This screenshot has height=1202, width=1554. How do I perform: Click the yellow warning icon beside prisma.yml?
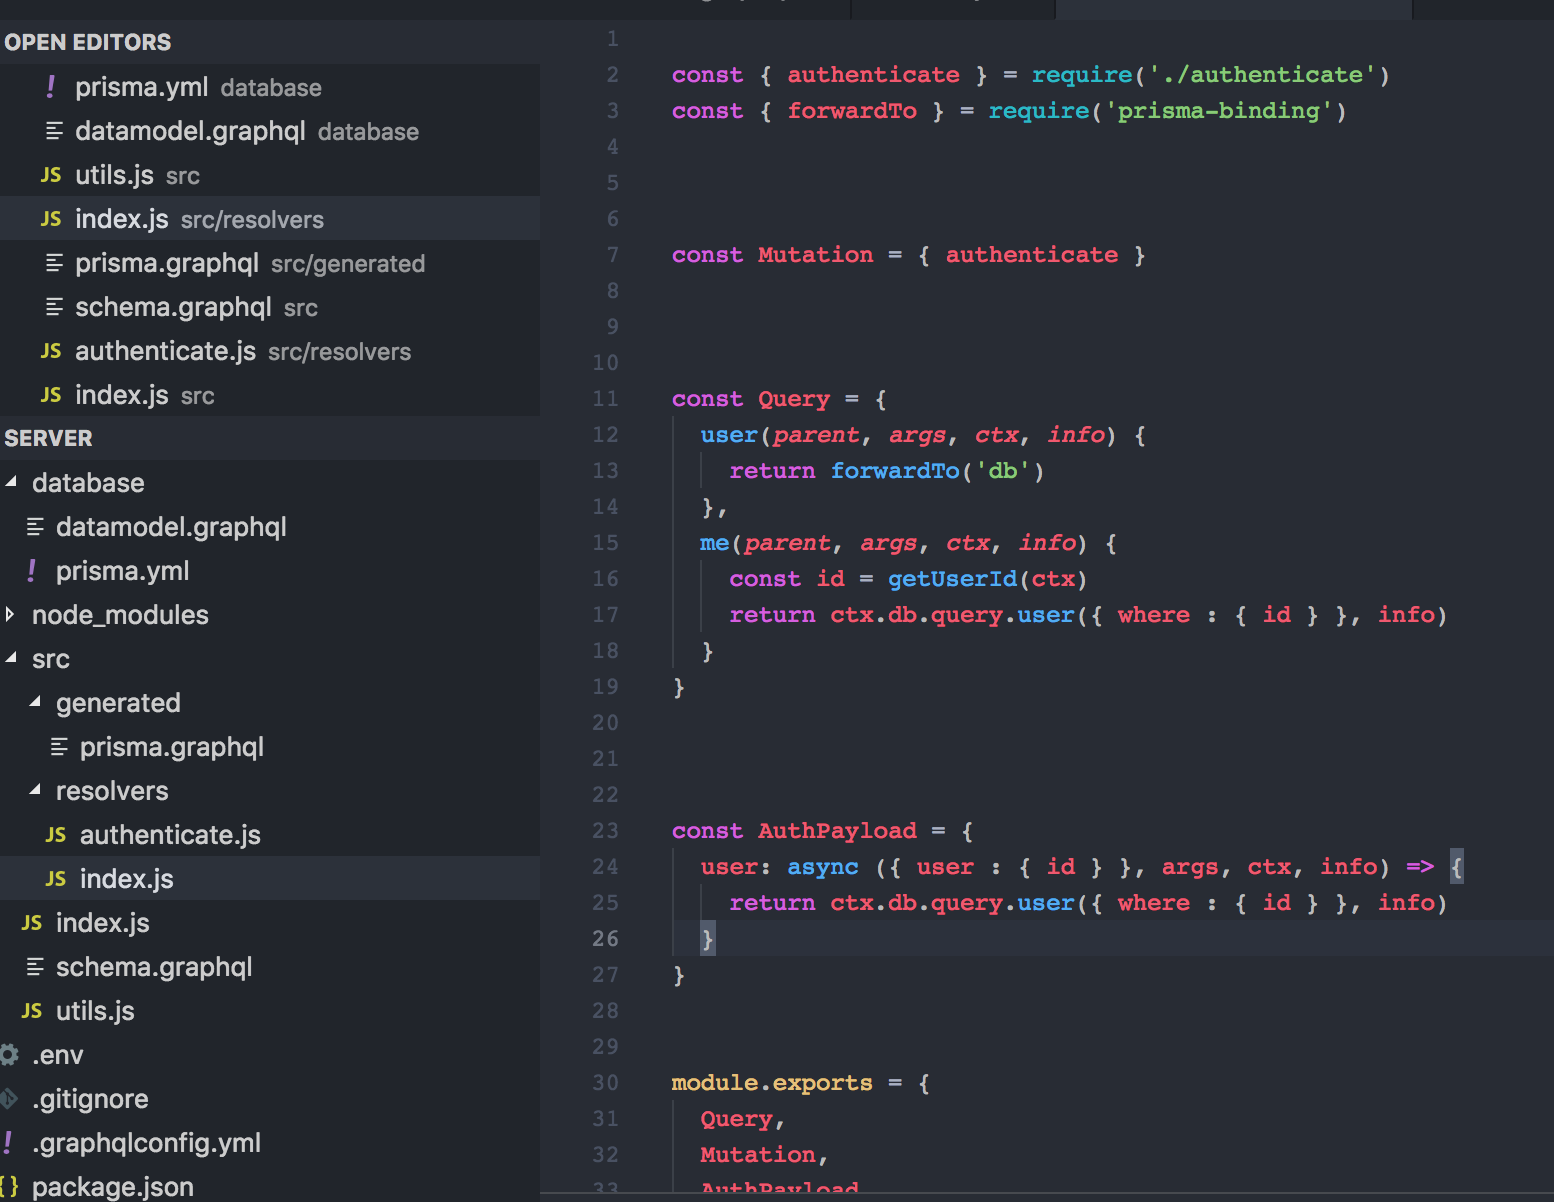50,86
